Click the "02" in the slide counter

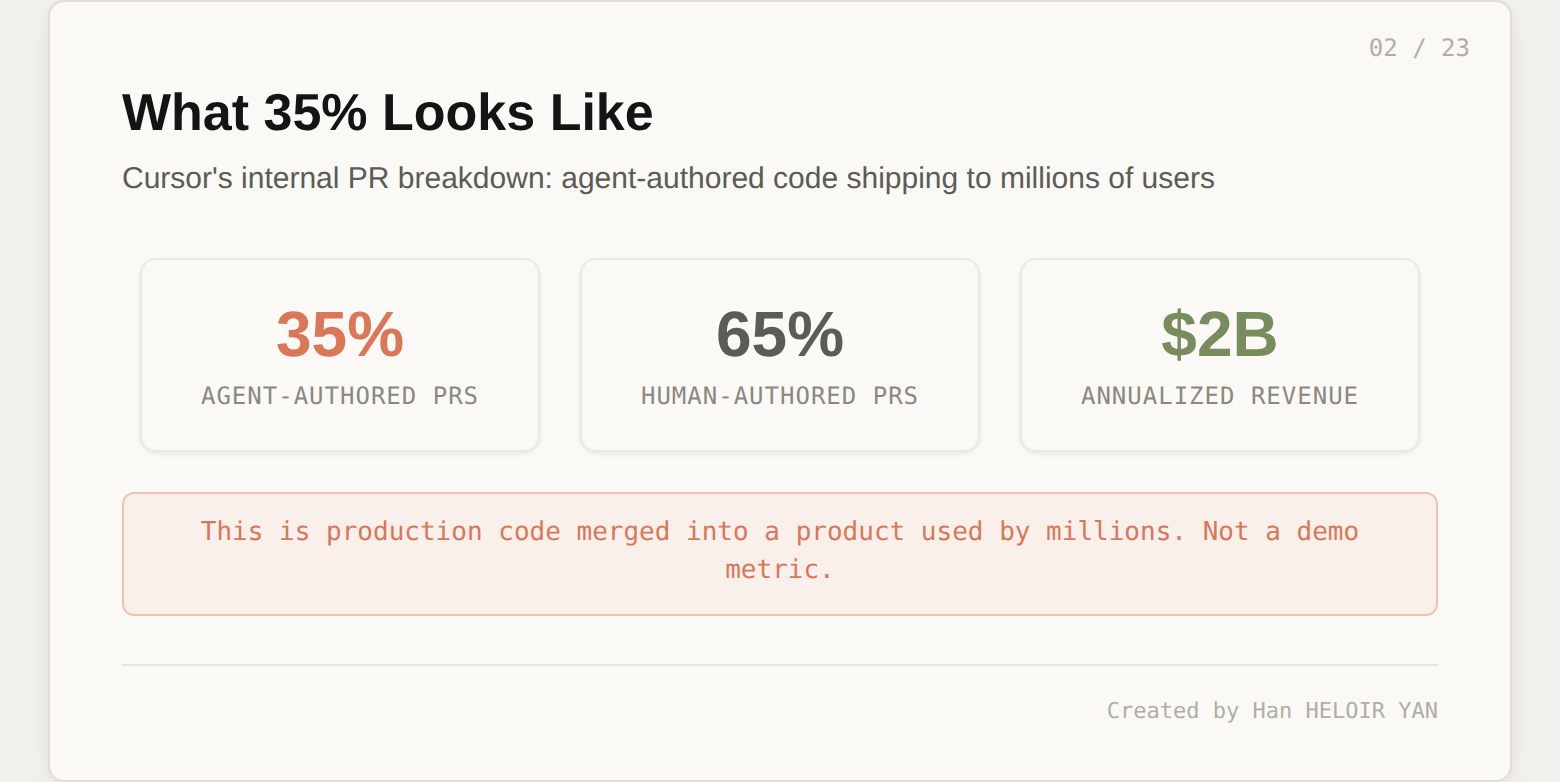point(1383,48)
